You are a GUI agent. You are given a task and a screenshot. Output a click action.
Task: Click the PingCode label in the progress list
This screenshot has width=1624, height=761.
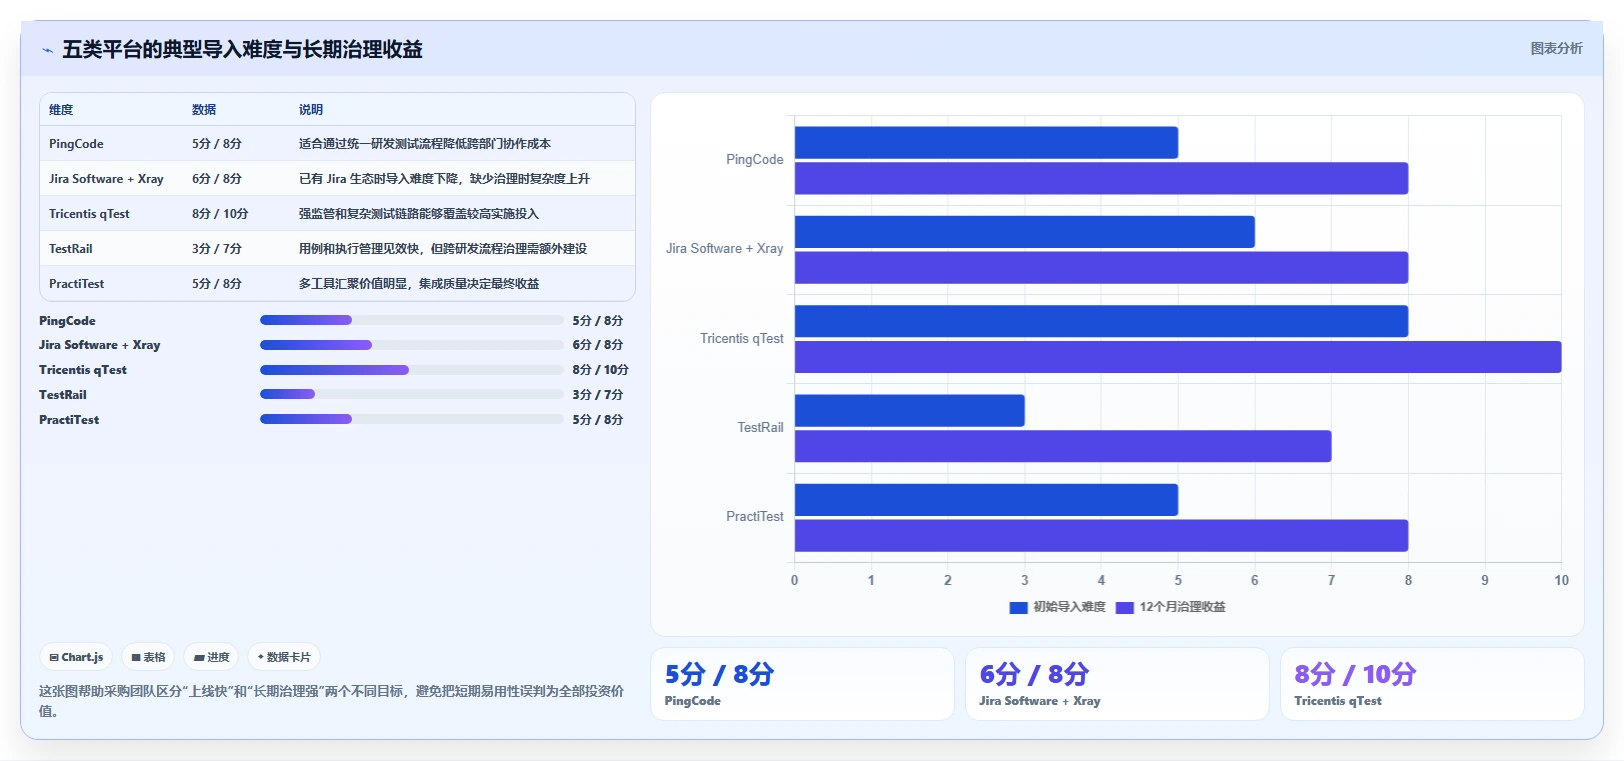tap(67, 321)
